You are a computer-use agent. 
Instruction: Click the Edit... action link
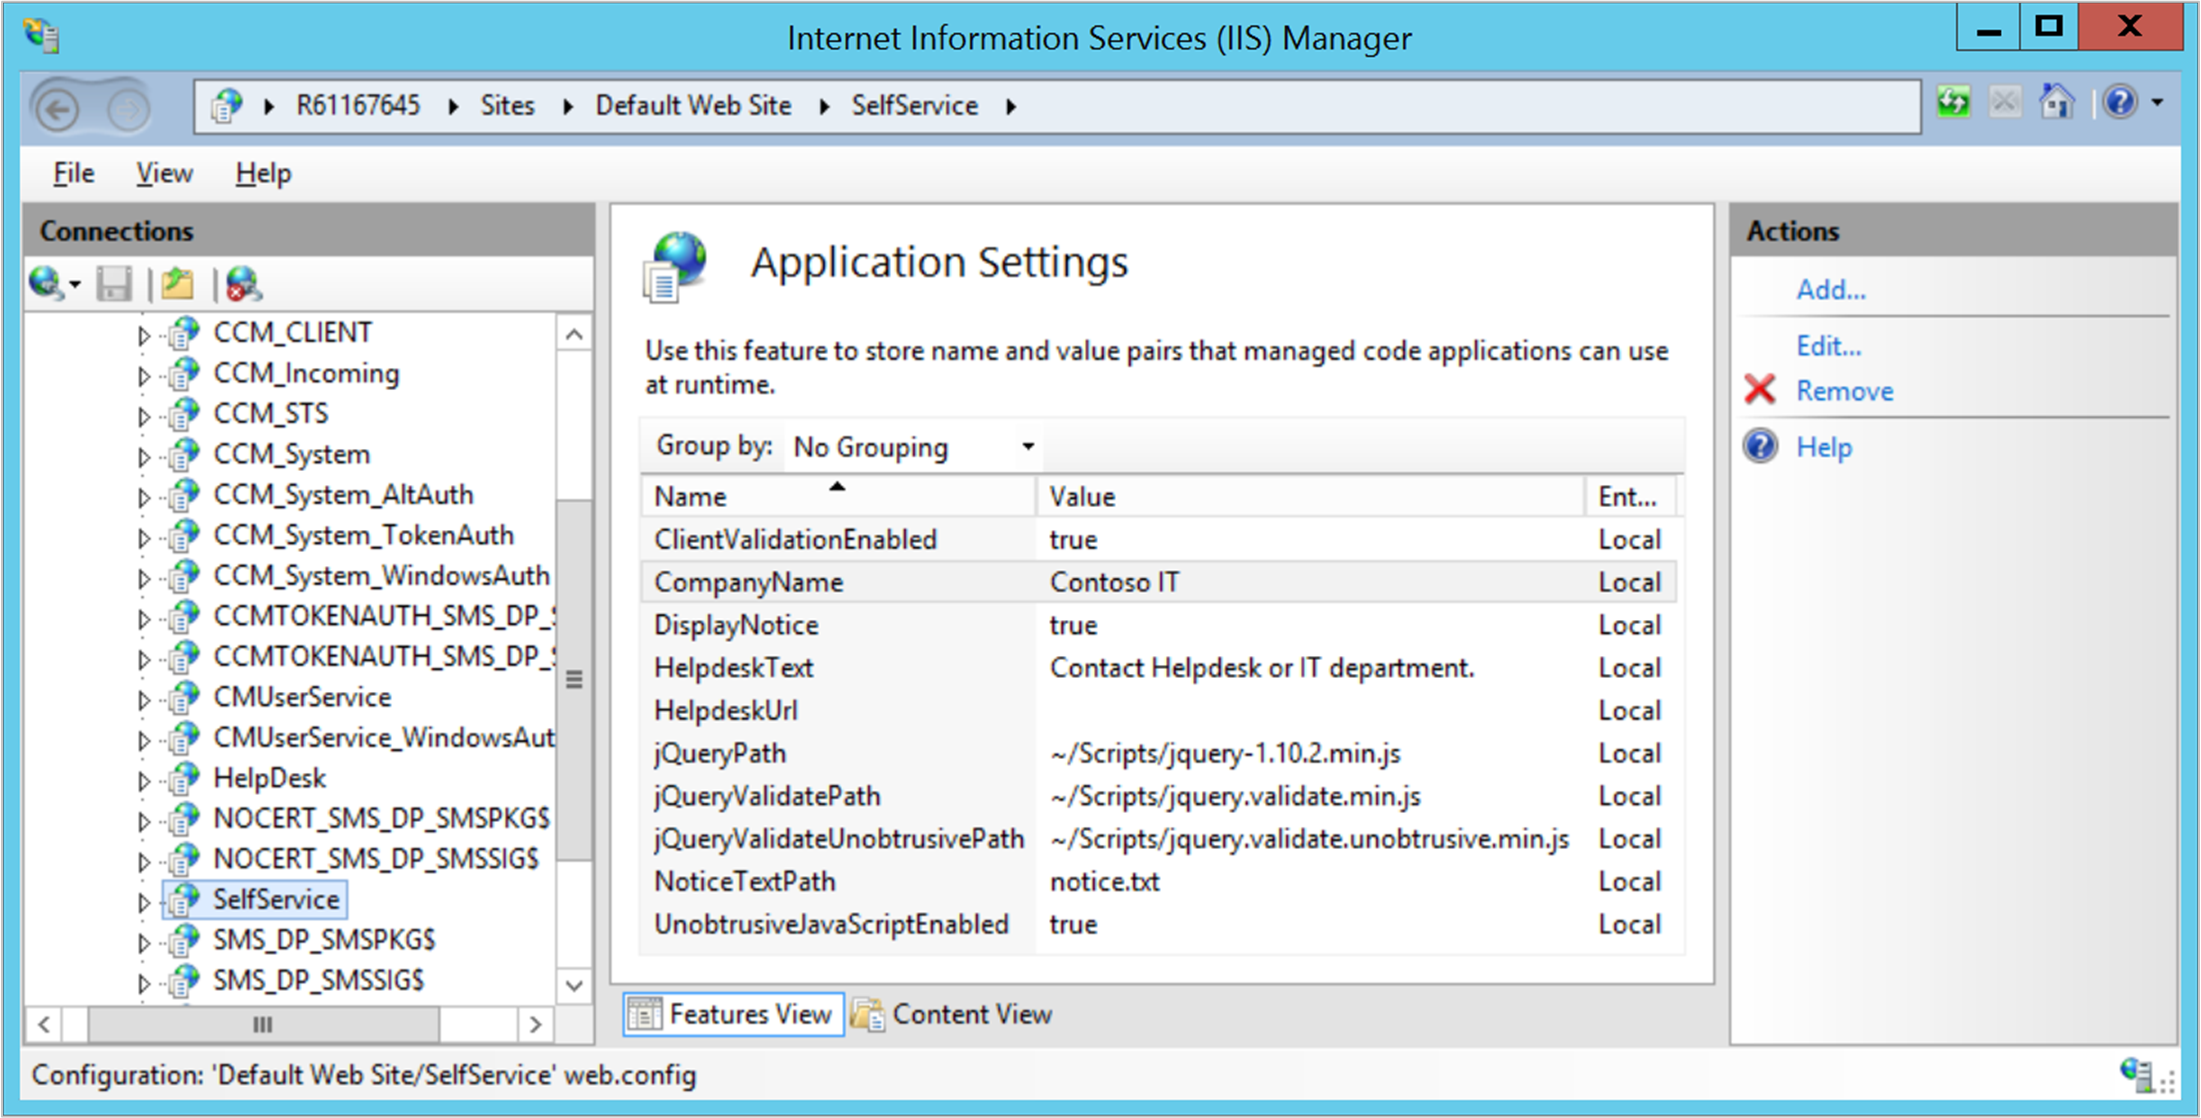1828,346
